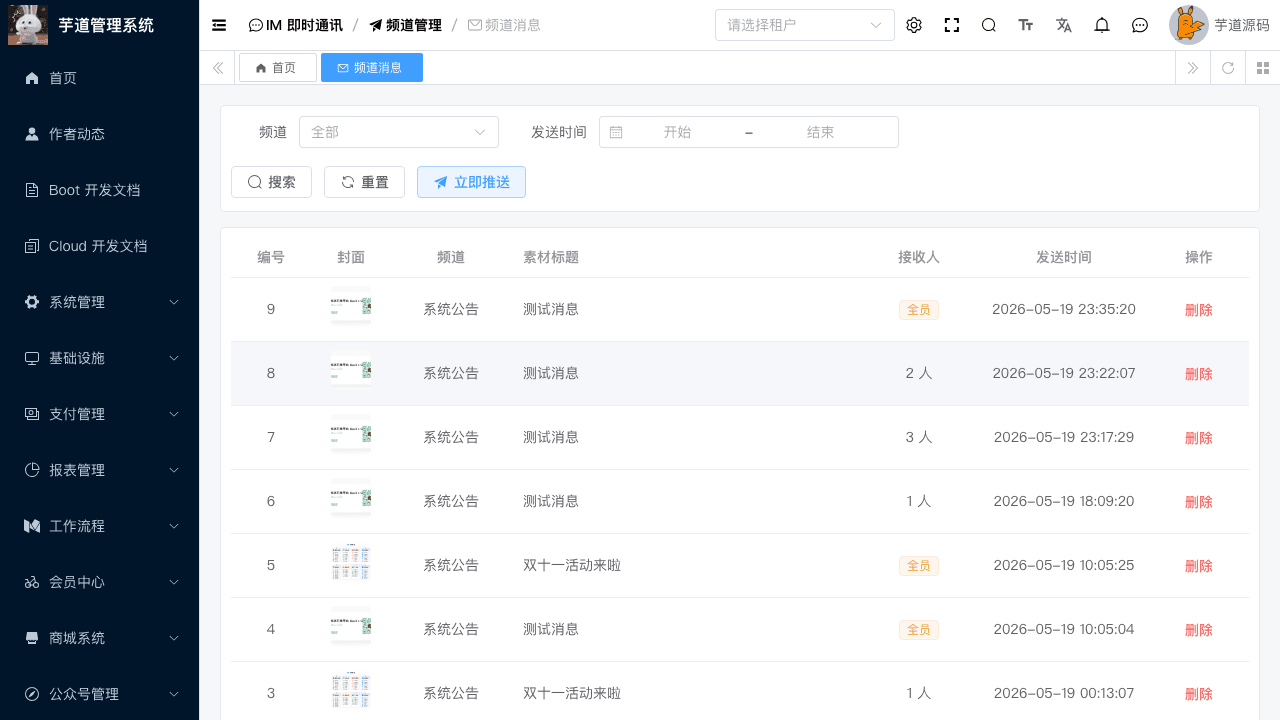The height and width of the screenshot is (720, 1280).
Task: Open cover thumbnail of message 9
Action: click(351, 307)
